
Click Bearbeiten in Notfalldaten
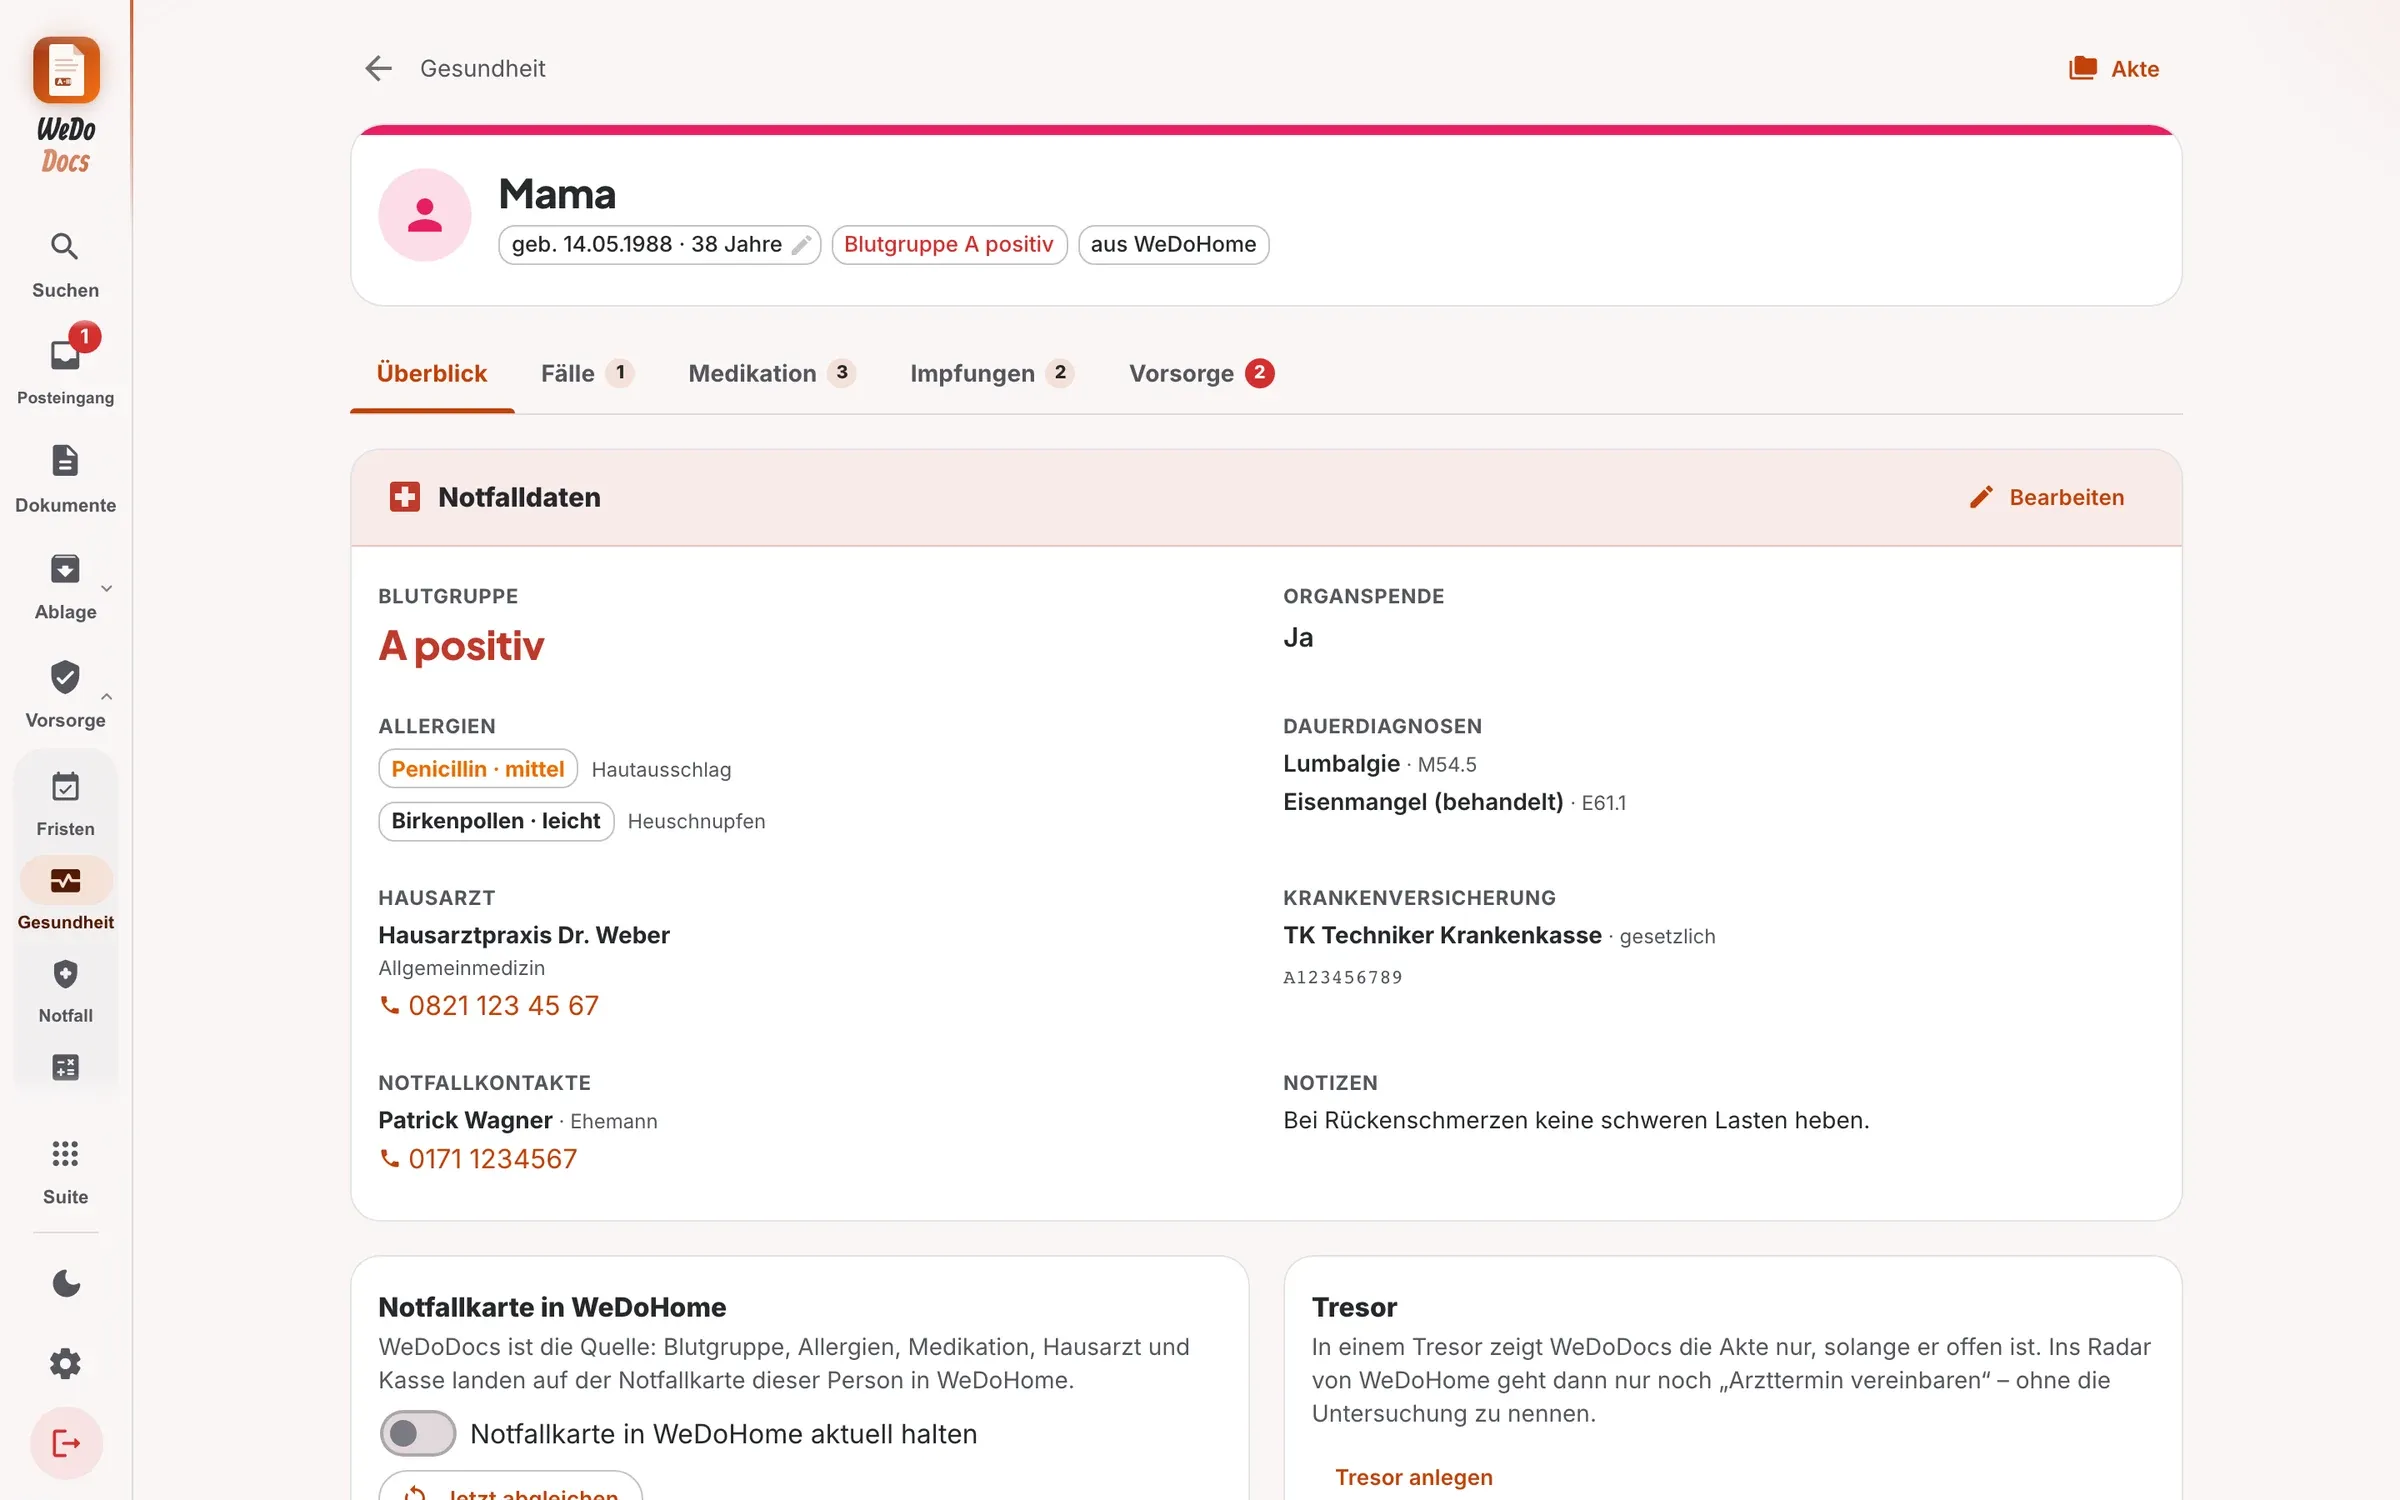coord(2046,497)
